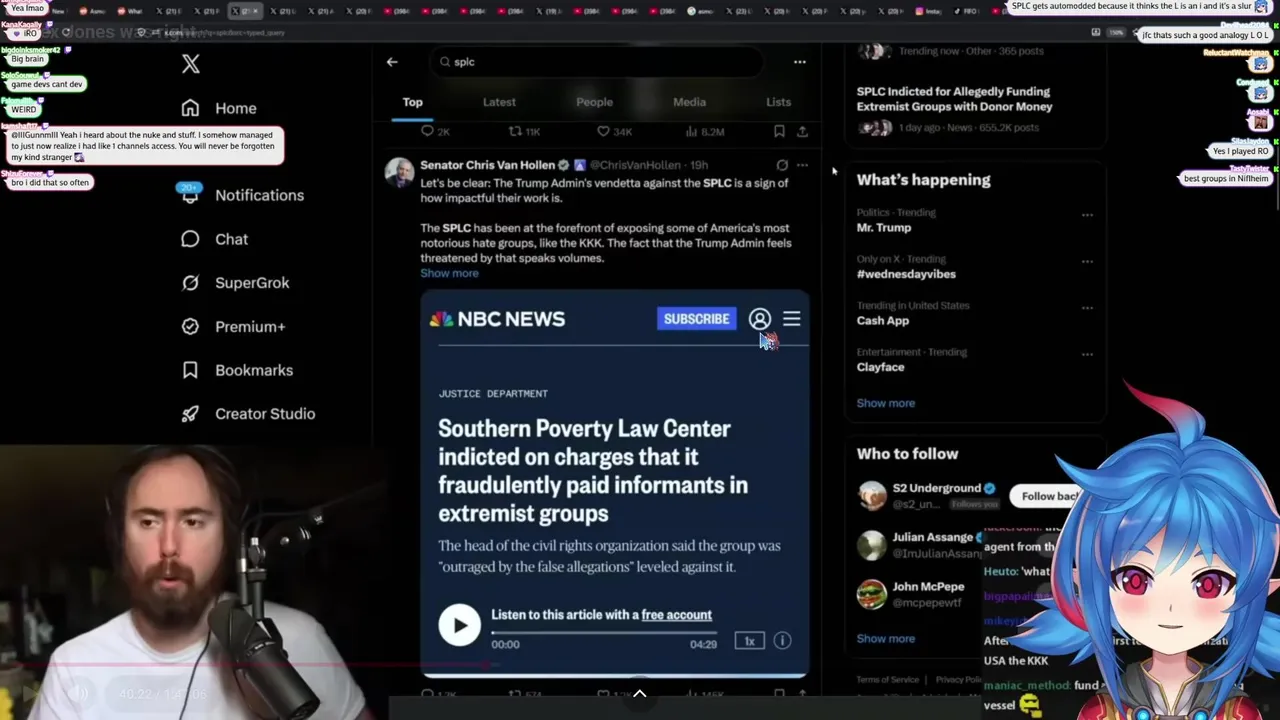1280x720 pixels.
Task: Bookmark the post with 34K likes
Action: click(x=779, y=131)
